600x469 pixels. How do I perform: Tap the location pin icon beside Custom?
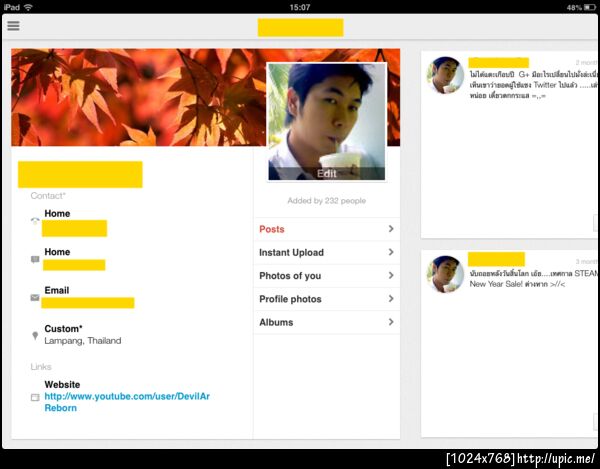[35, 336]
